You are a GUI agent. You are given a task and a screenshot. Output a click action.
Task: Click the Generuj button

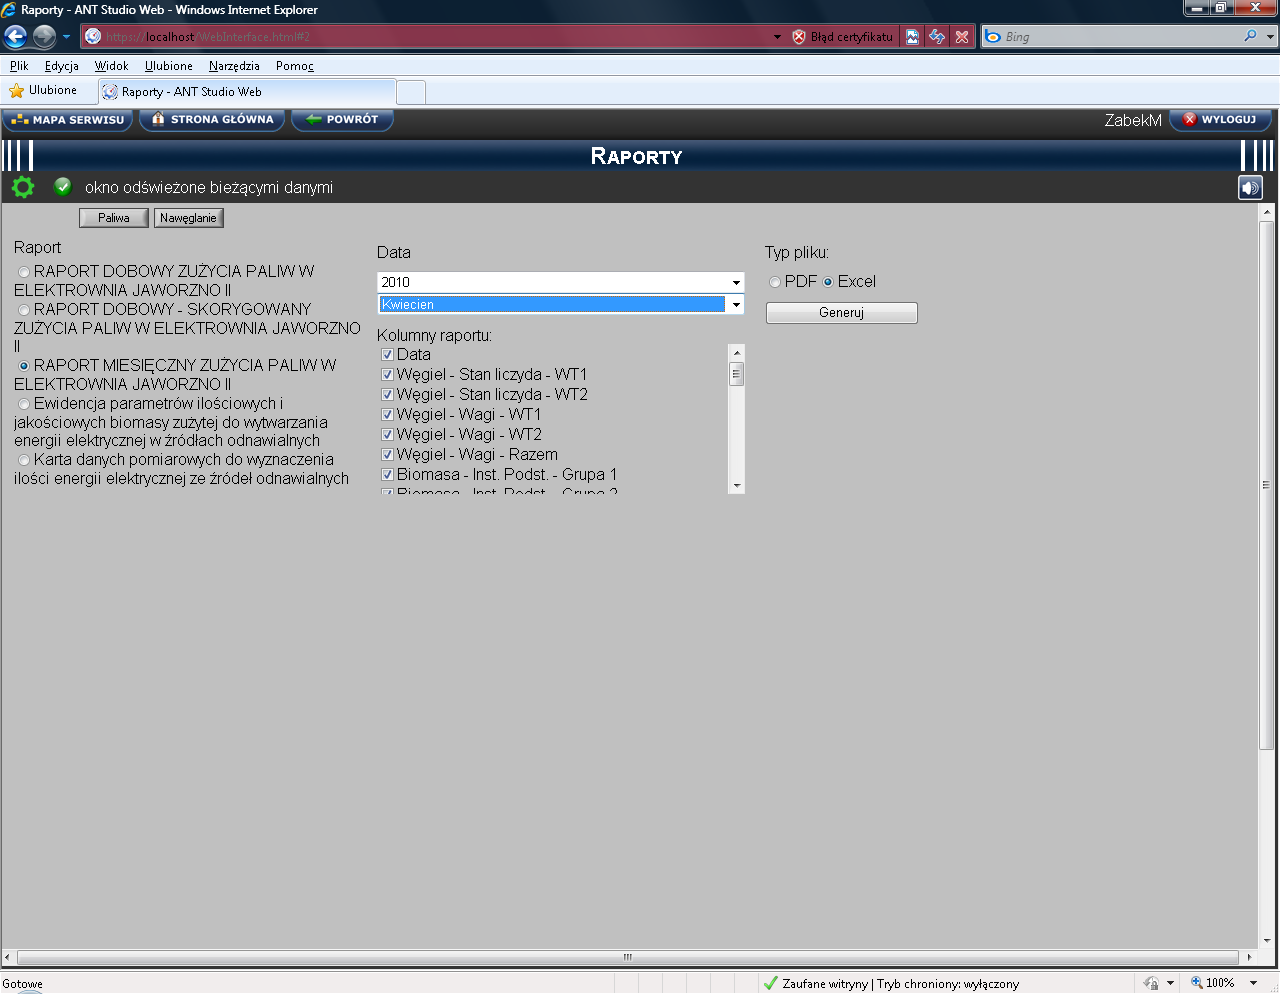click(841, 313)
